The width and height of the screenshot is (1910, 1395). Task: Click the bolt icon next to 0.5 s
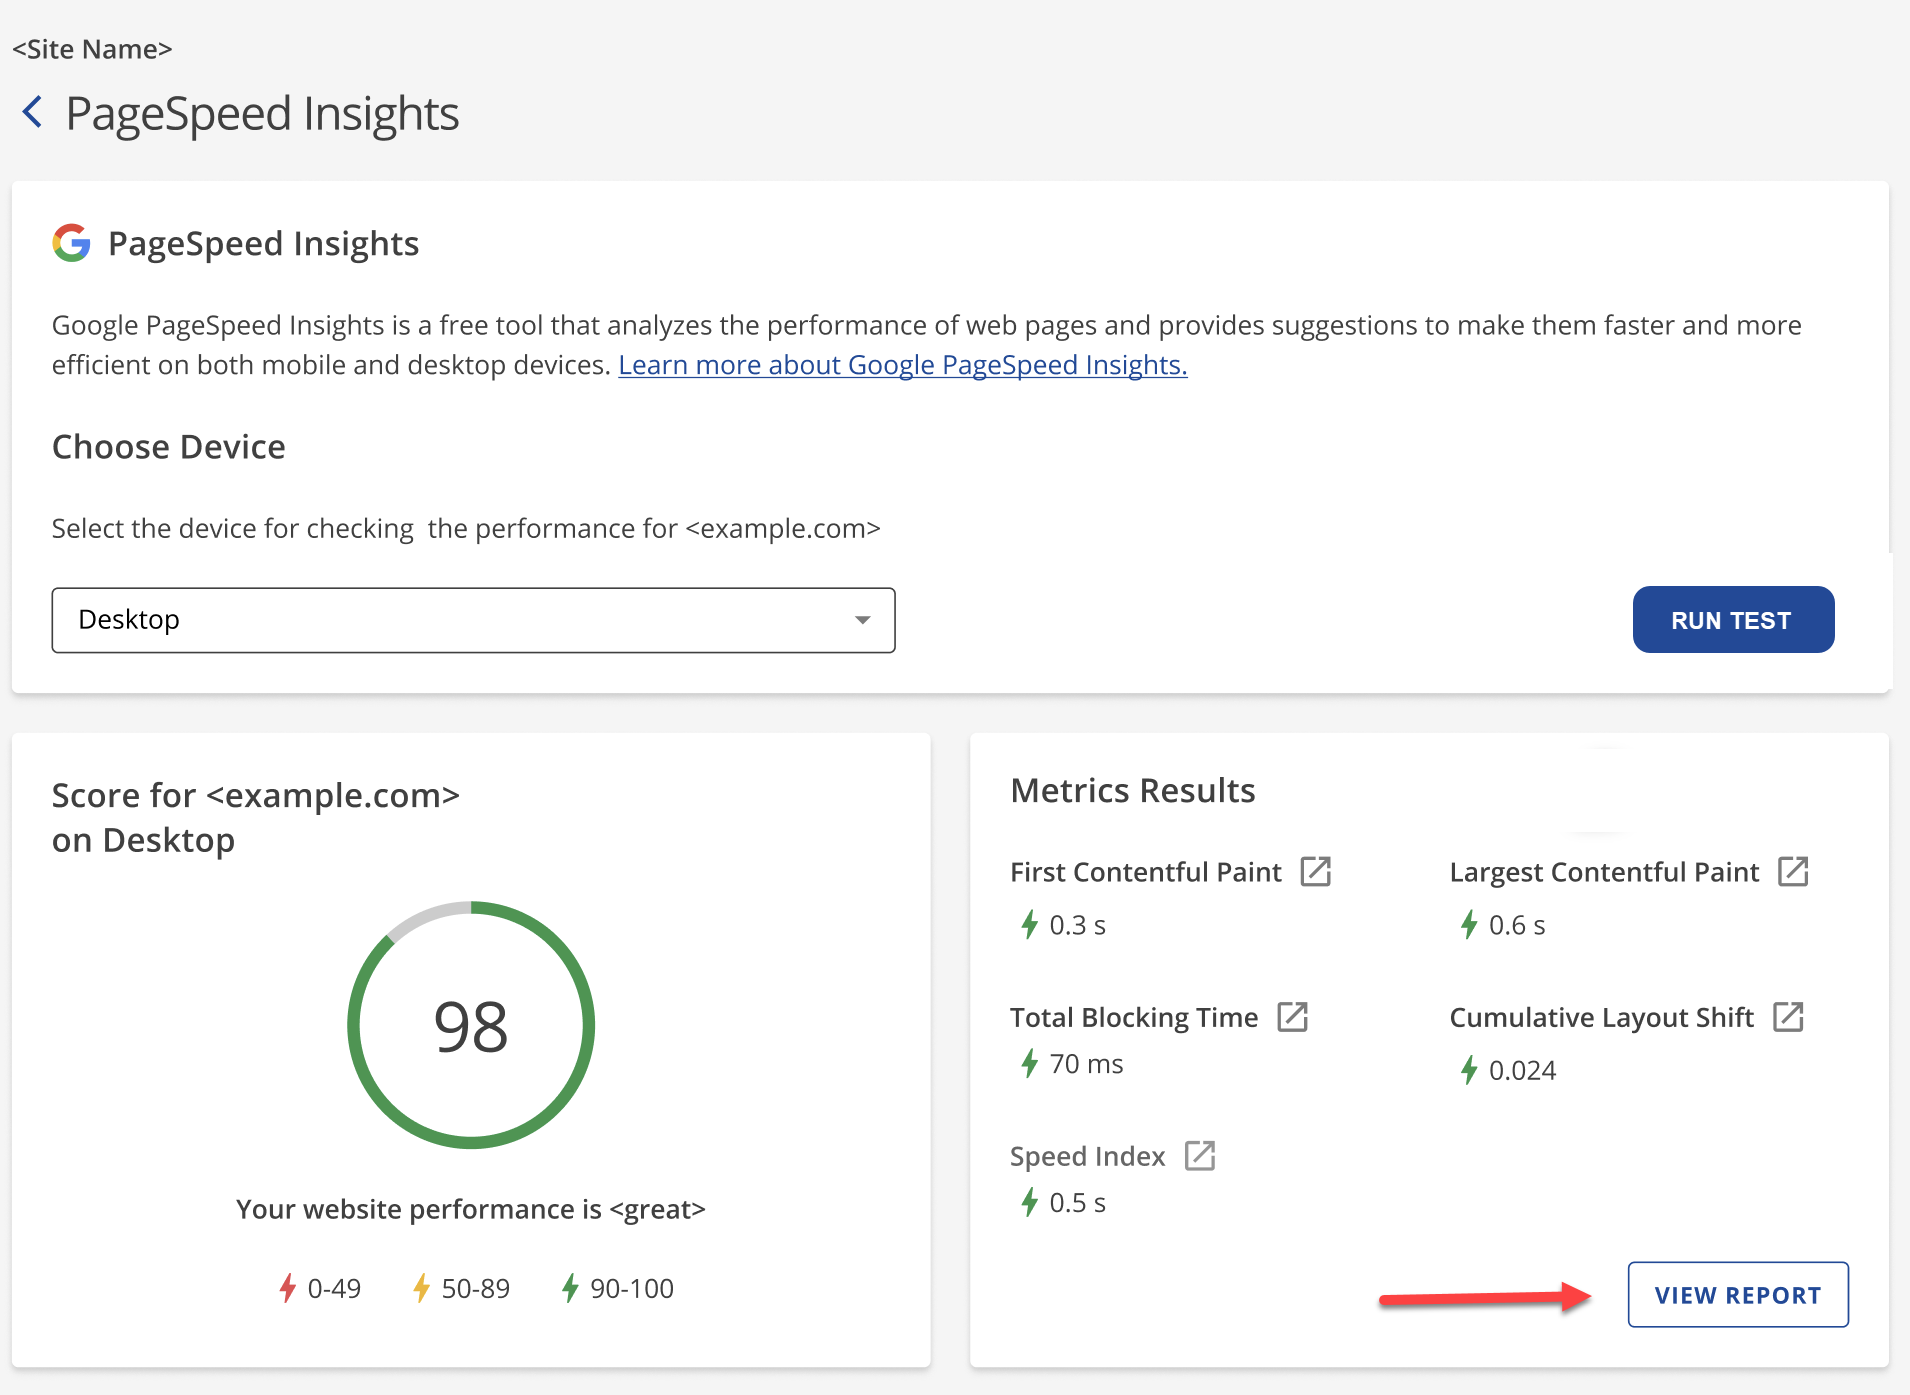(x=1029, y=1202)
